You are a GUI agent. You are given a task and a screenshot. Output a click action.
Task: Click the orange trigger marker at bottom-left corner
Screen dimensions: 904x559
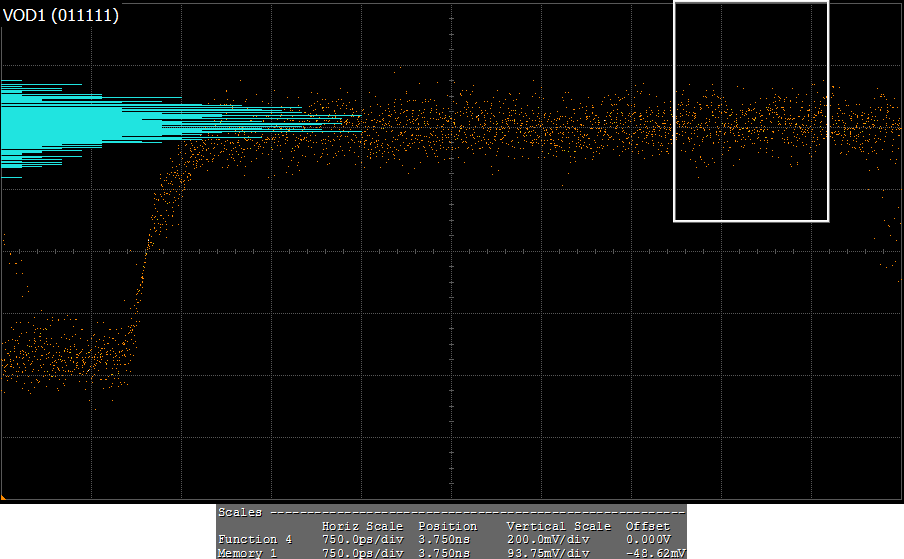tap(4, 496)
